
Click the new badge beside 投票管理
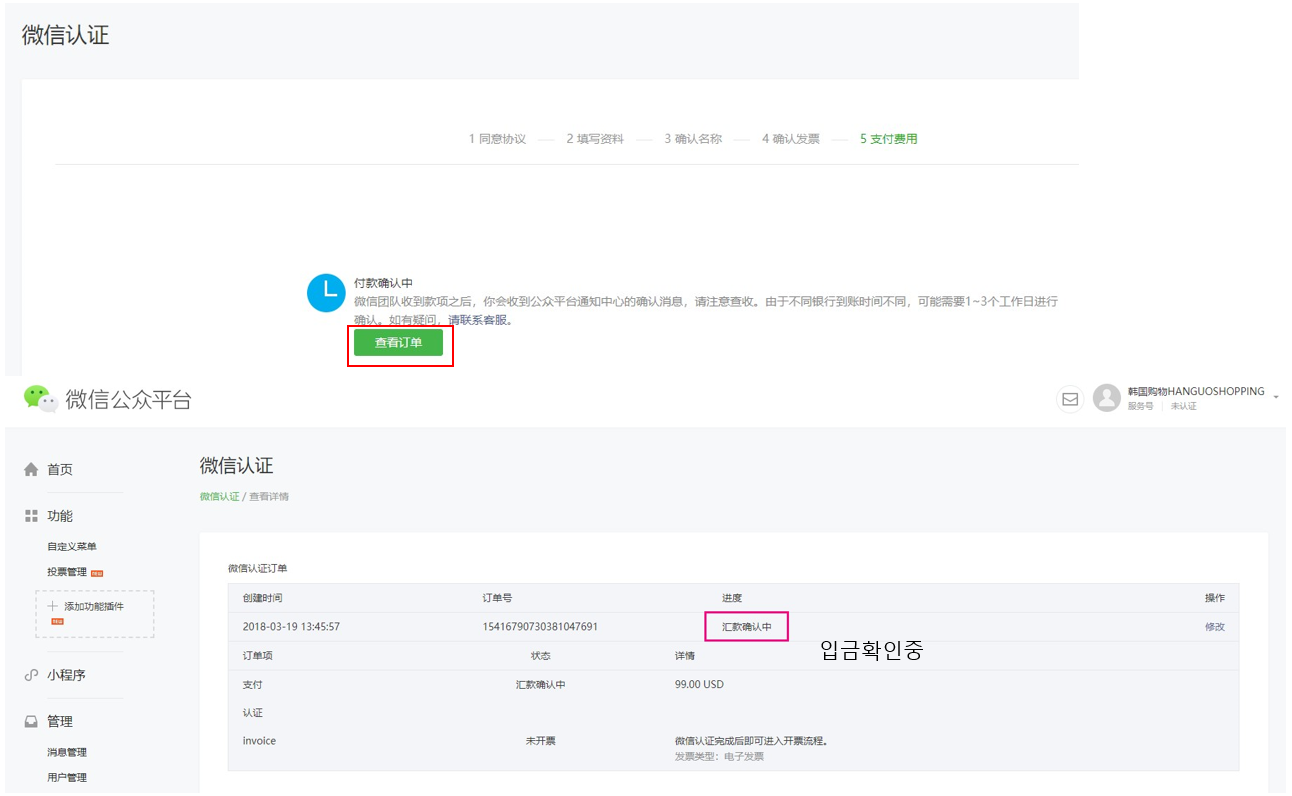pyautogui.click(x=97, y=573)
